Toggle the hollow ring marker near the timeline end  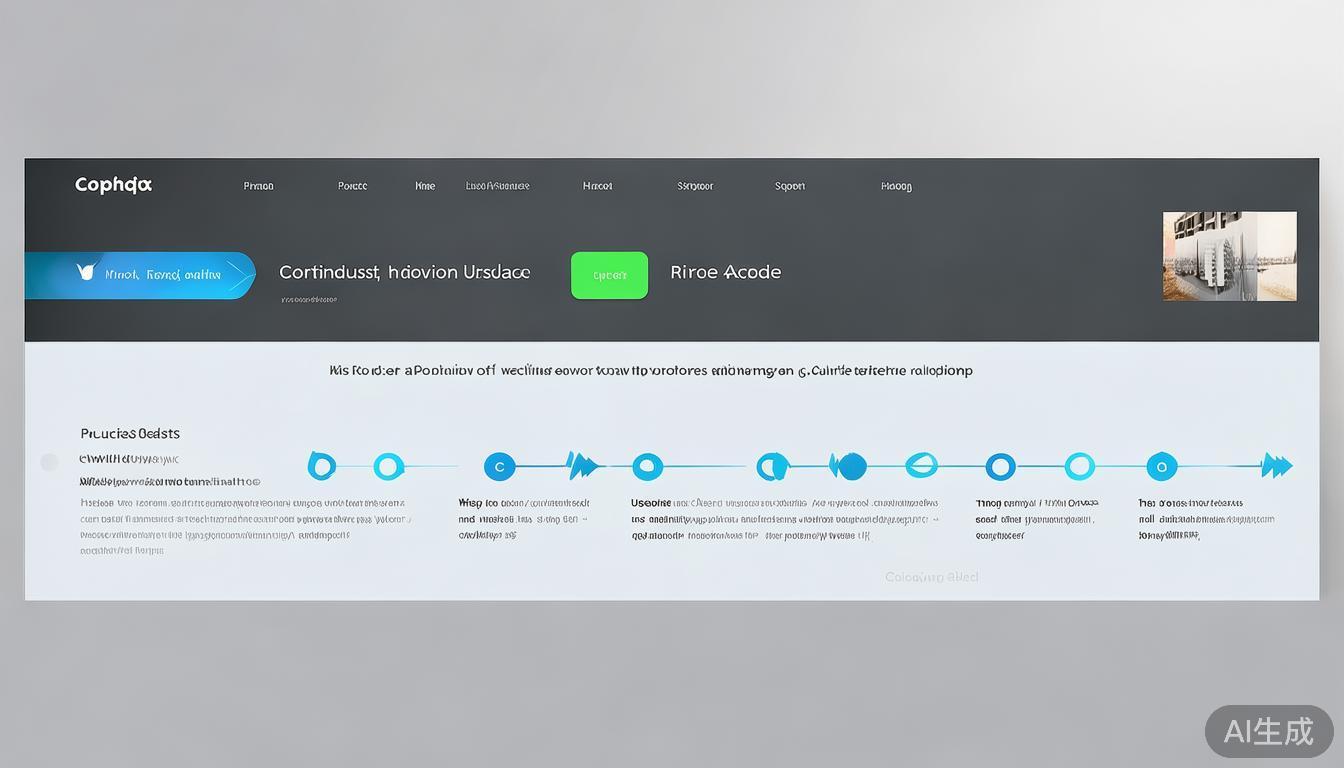1080,465
